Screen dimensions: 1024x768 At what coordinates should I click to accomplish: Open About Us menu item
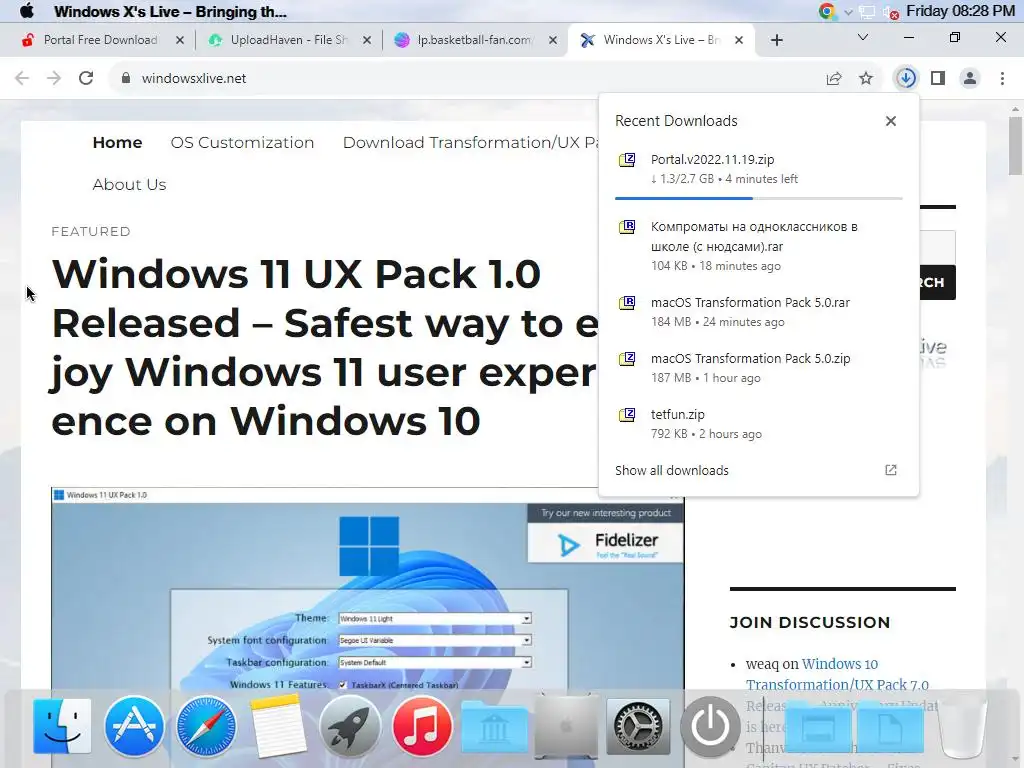129,184
